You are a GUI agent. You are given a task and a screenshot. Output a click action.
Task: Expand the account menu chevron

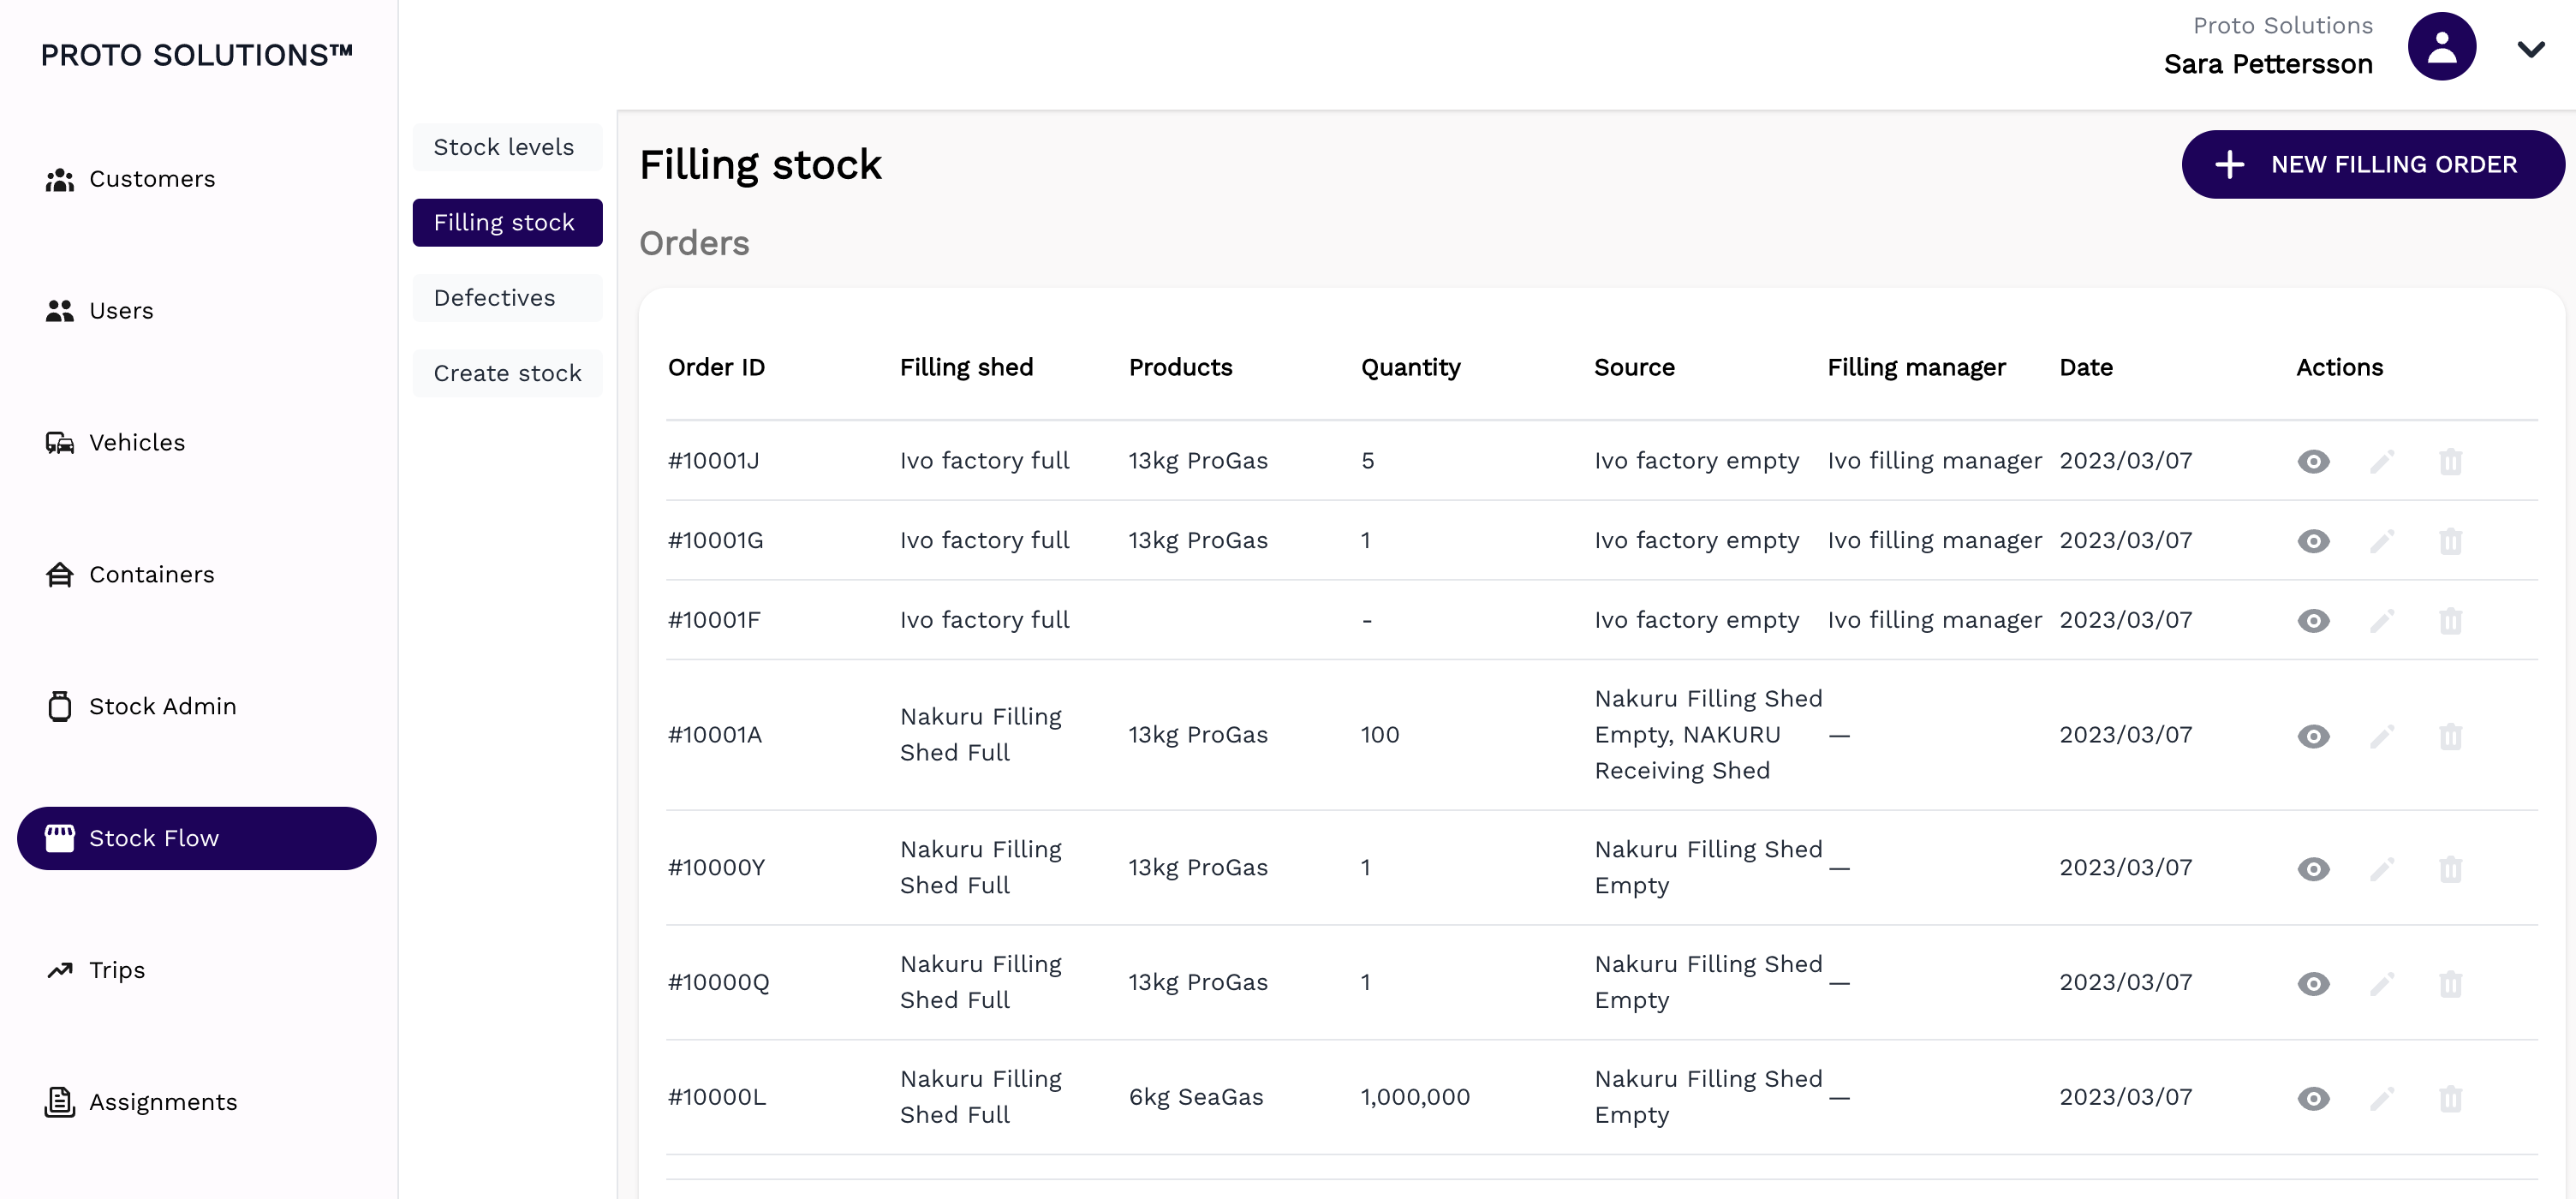click(2530, 49)
